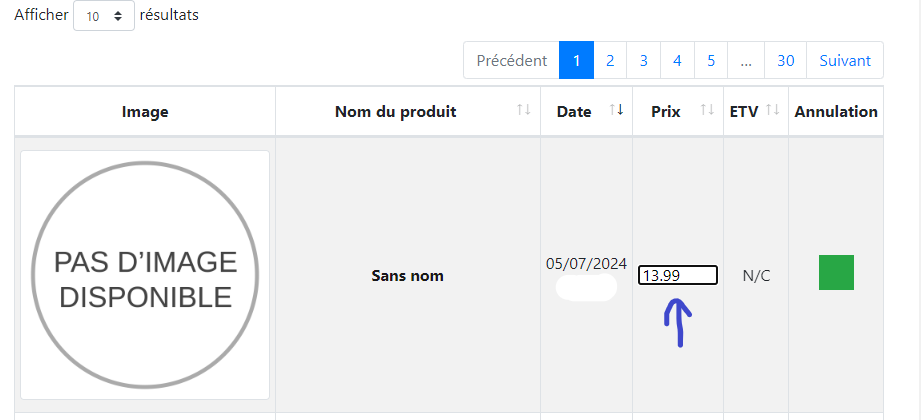Click the pagination ellipsis item
The height and width of the screenshot is (420, 921).
[746, 60]
